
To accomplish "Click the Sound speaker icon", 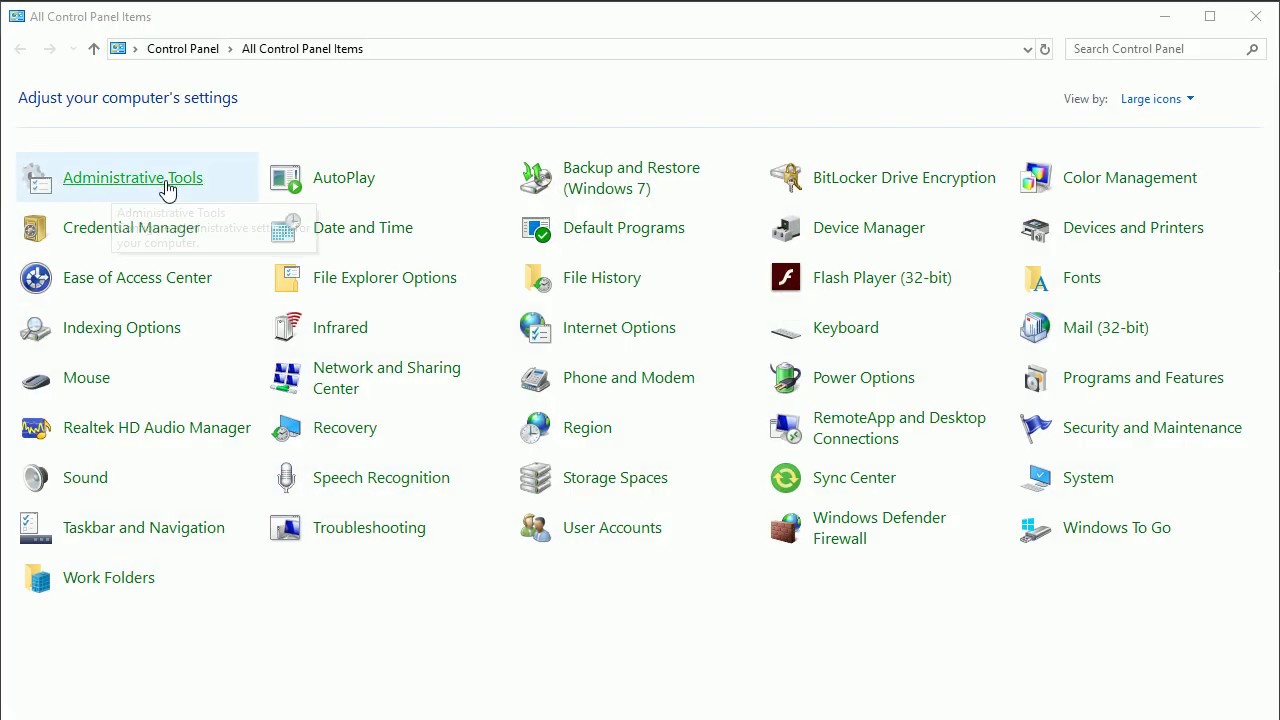I will coord(36,478).
